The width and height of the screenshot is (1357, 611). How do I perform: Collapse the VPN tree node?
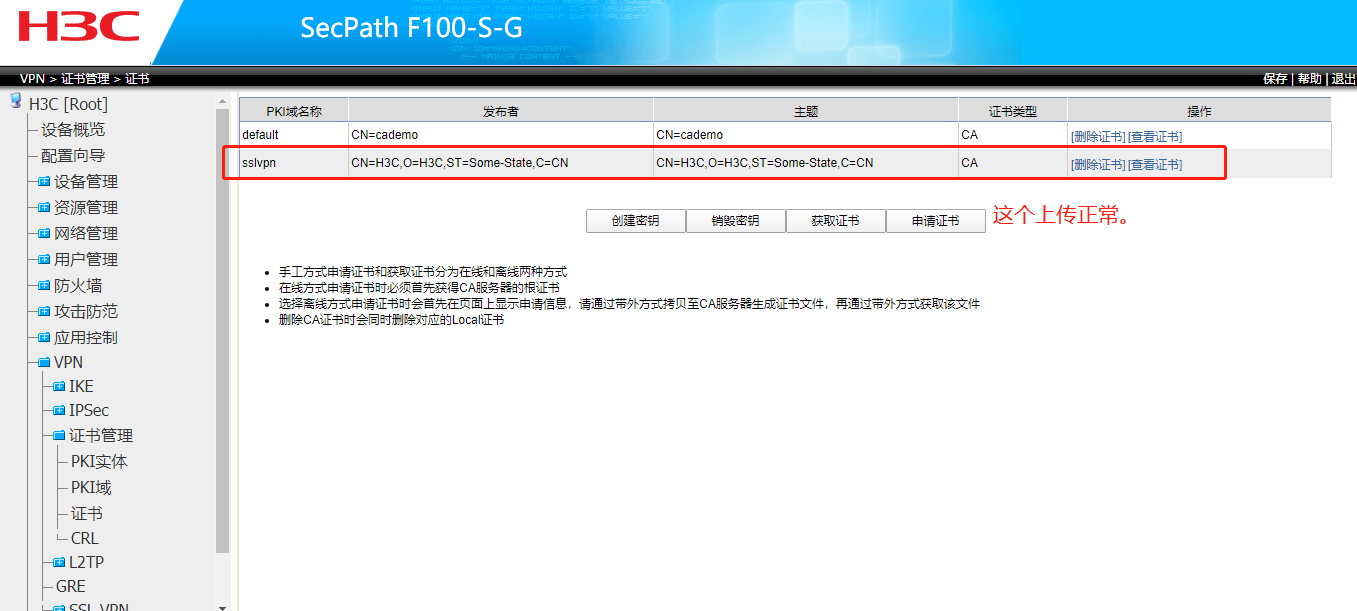point(44,363)
